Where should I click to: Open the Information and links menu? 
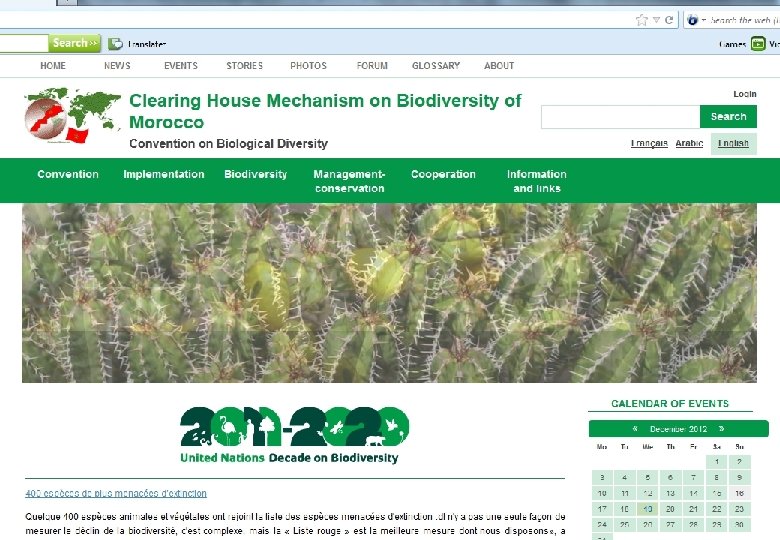pyautogui.click(x=537, y=181)
